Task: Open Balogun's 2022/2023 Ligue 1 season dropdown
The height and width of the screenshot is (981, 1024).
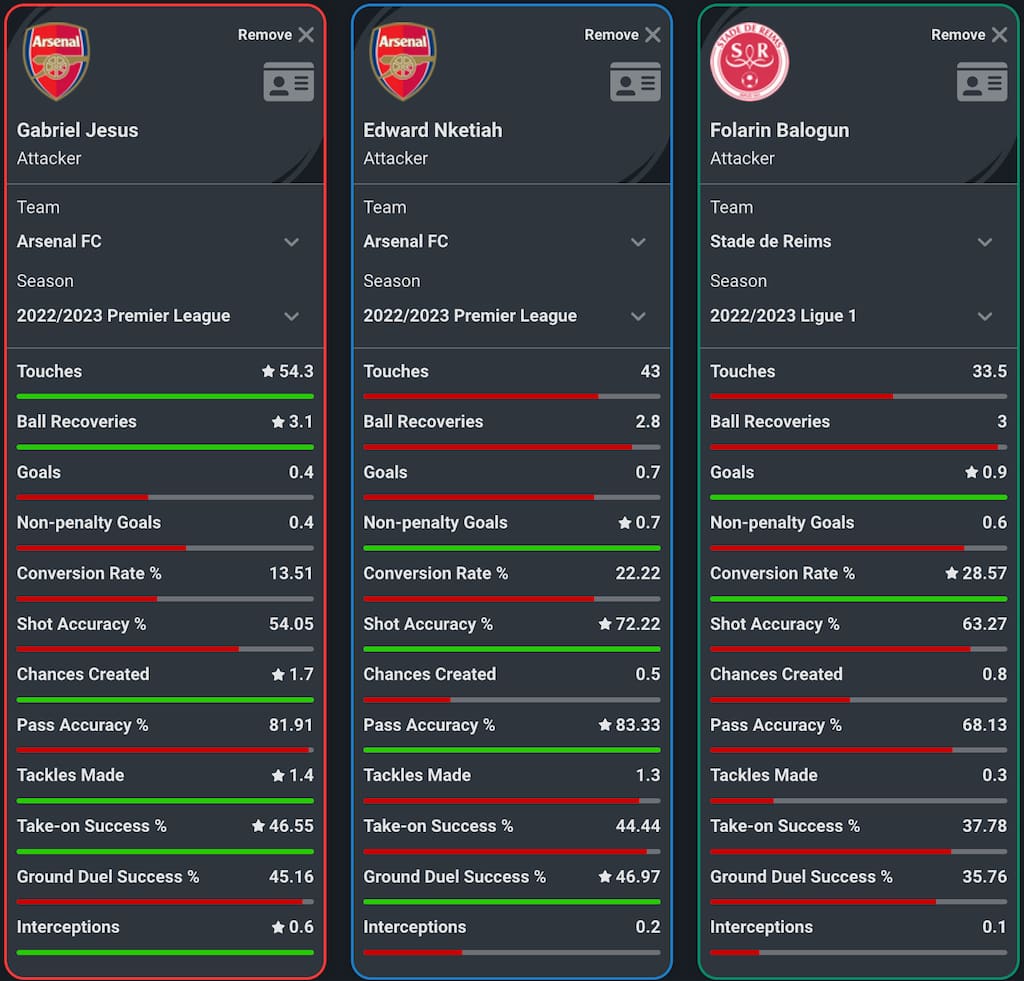Action: (x=985, y=316)
